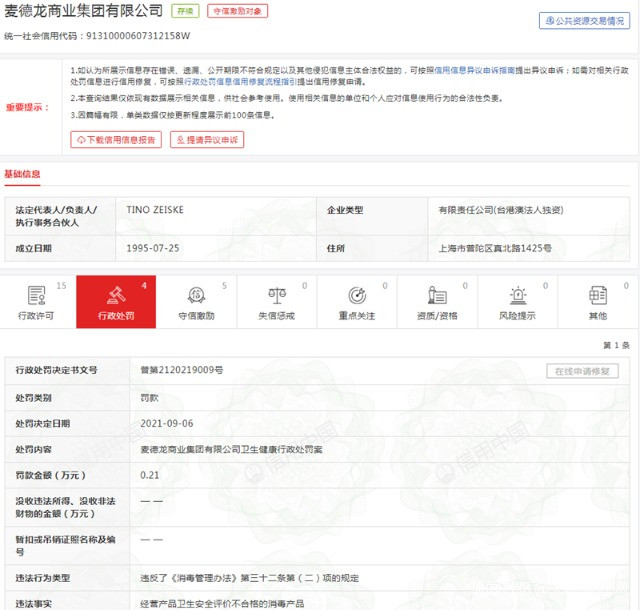Screen dimensions: 640x610
Task: Click 在线申请修复 button
Action: click(x=580, y=371)
